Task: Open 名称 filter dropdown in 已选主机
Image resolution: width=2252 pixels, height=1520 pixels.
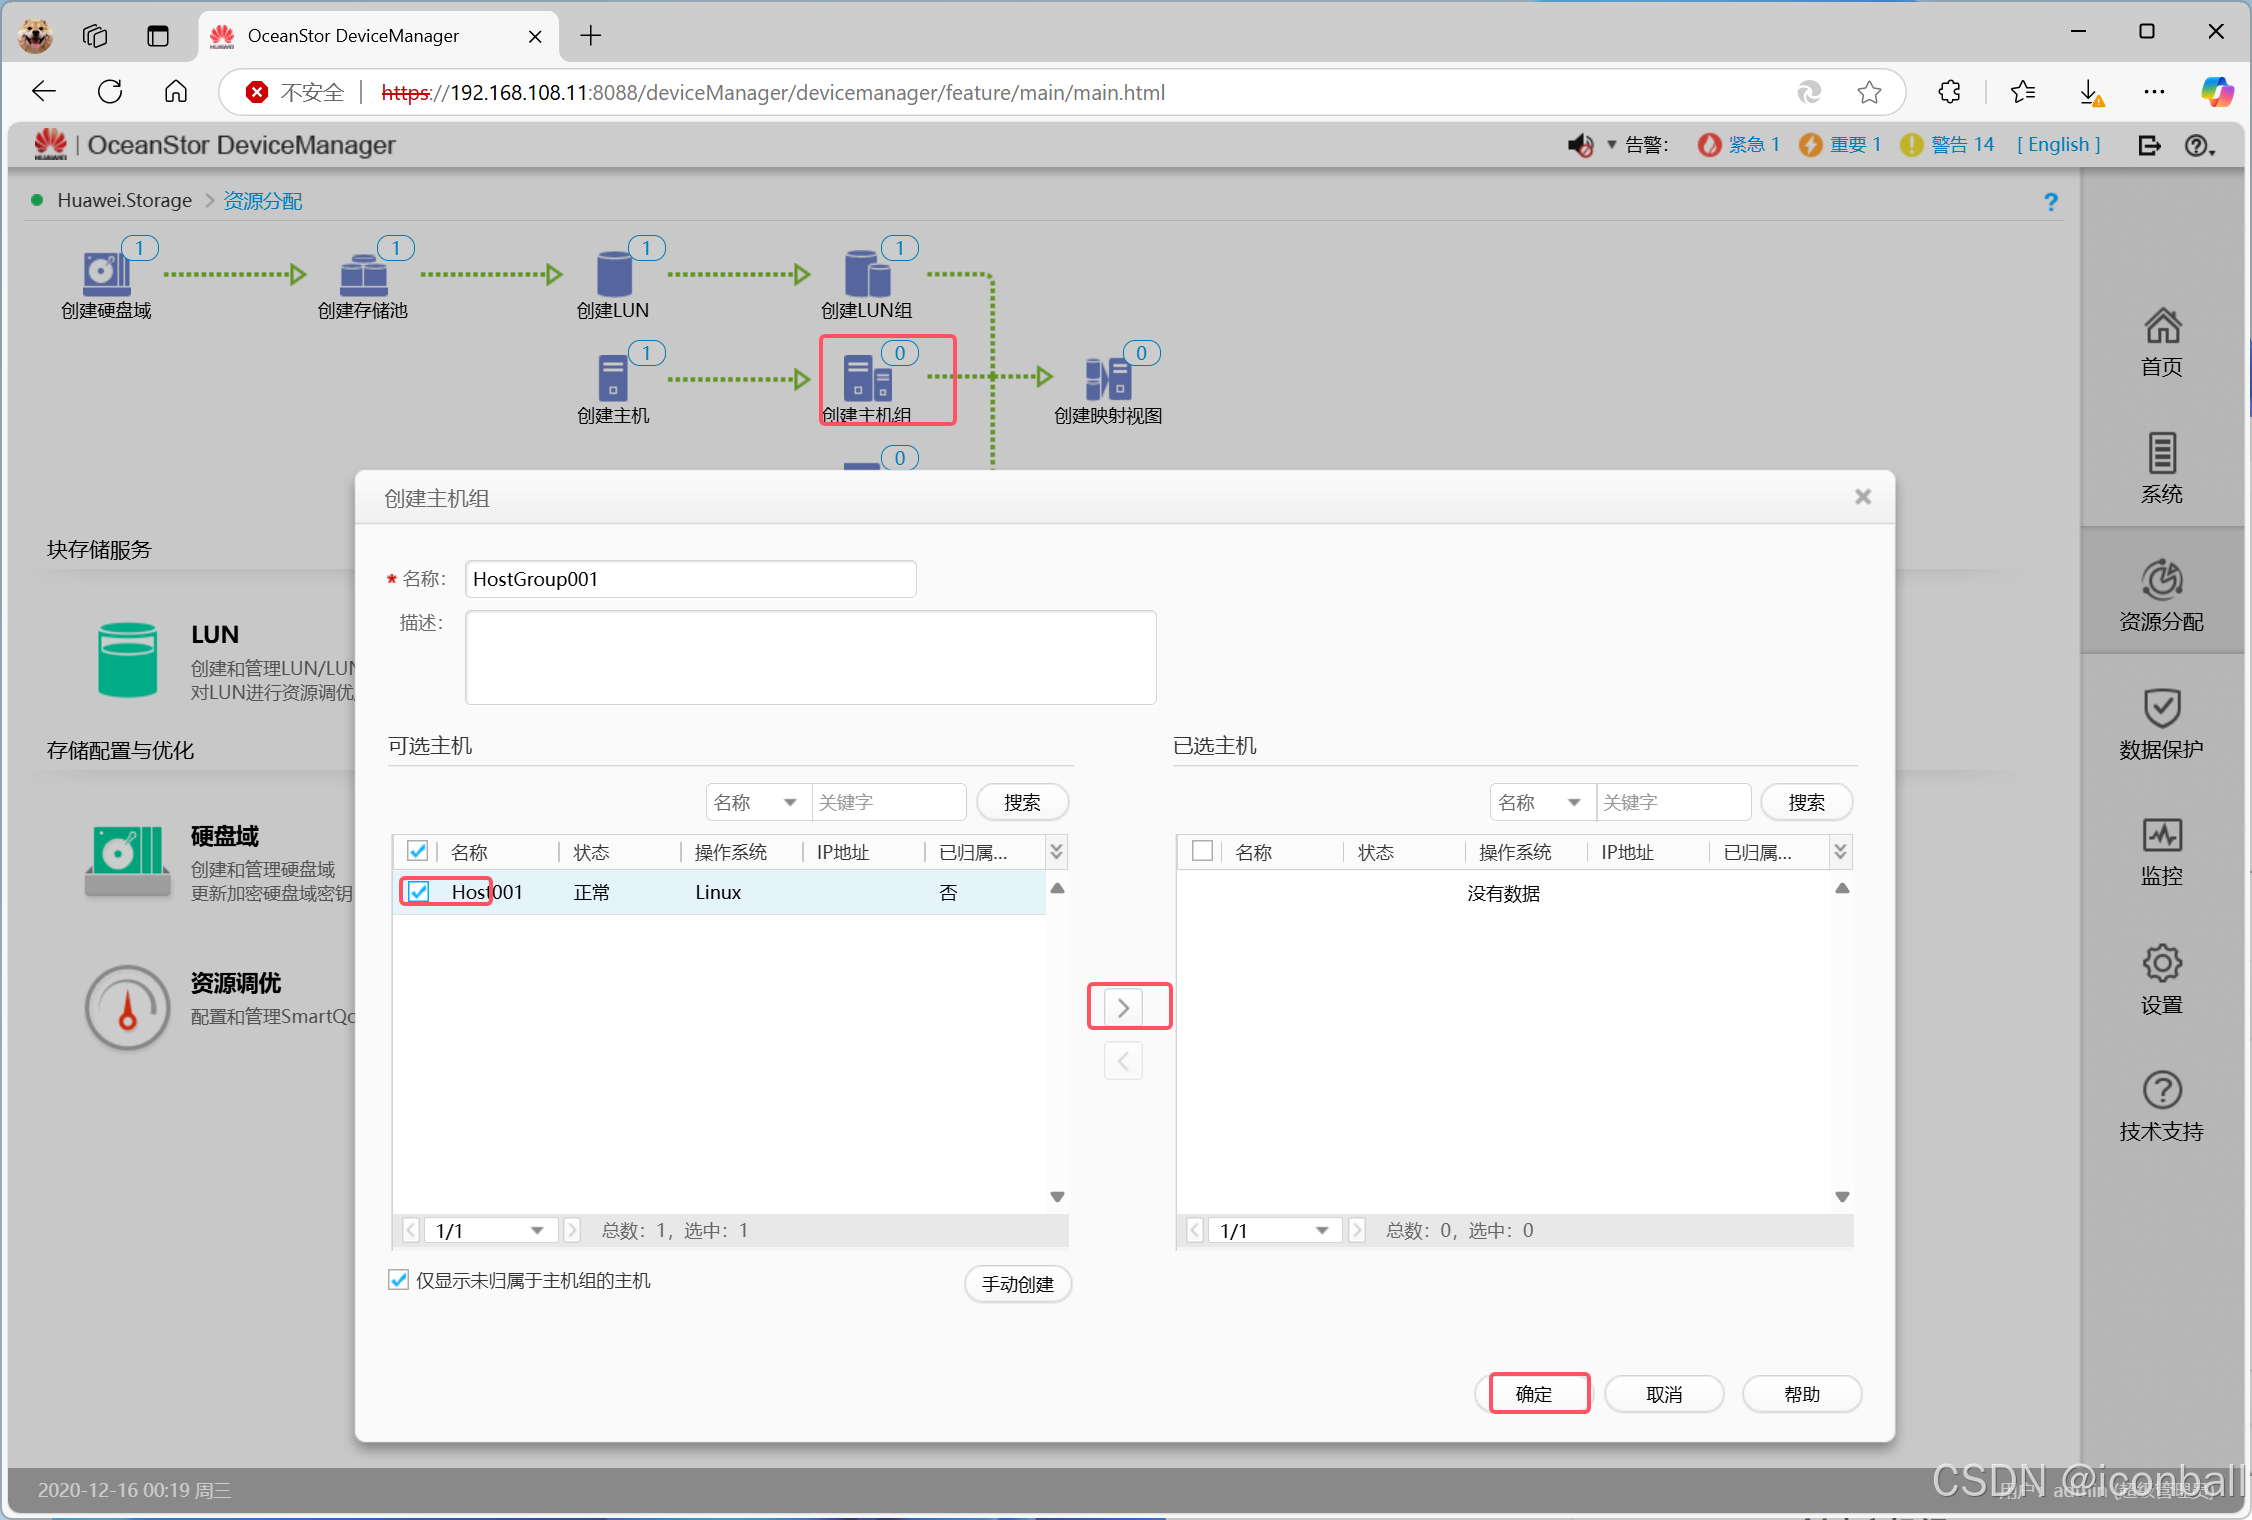Action: 1541,802
